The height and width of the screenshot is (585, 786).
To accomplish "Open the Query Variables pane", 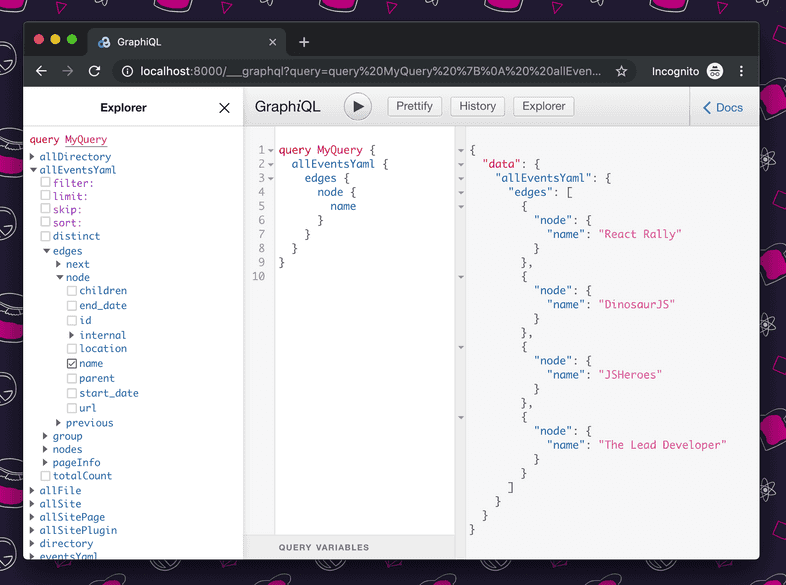I will [x=323, y=547].
